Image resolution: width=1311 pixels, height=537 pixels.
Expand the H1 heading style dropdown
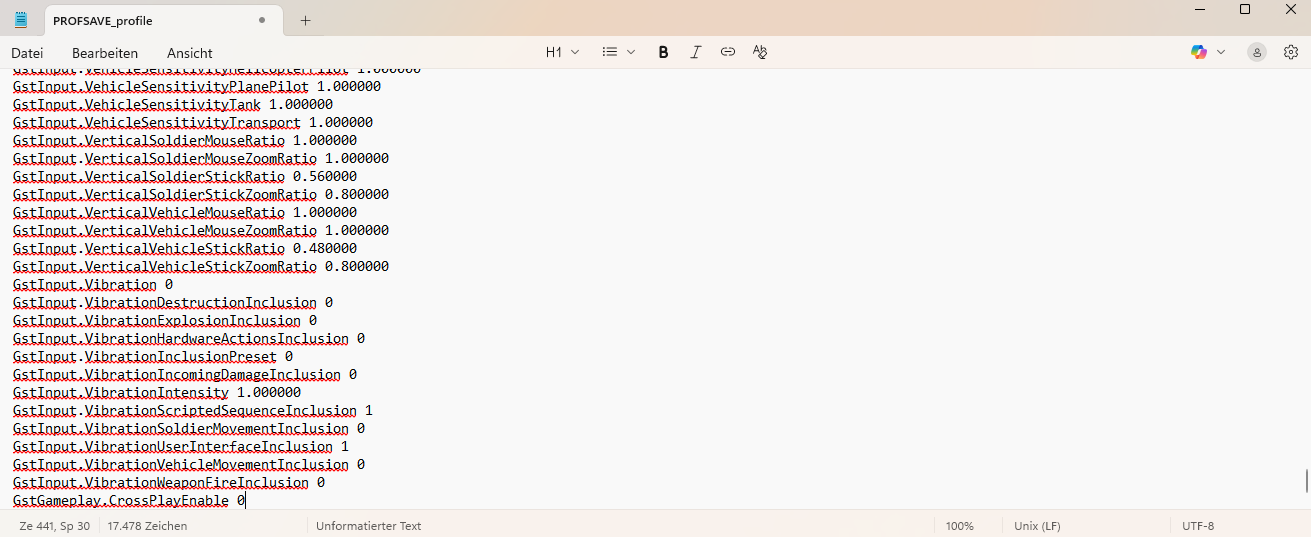click(562, 52)
